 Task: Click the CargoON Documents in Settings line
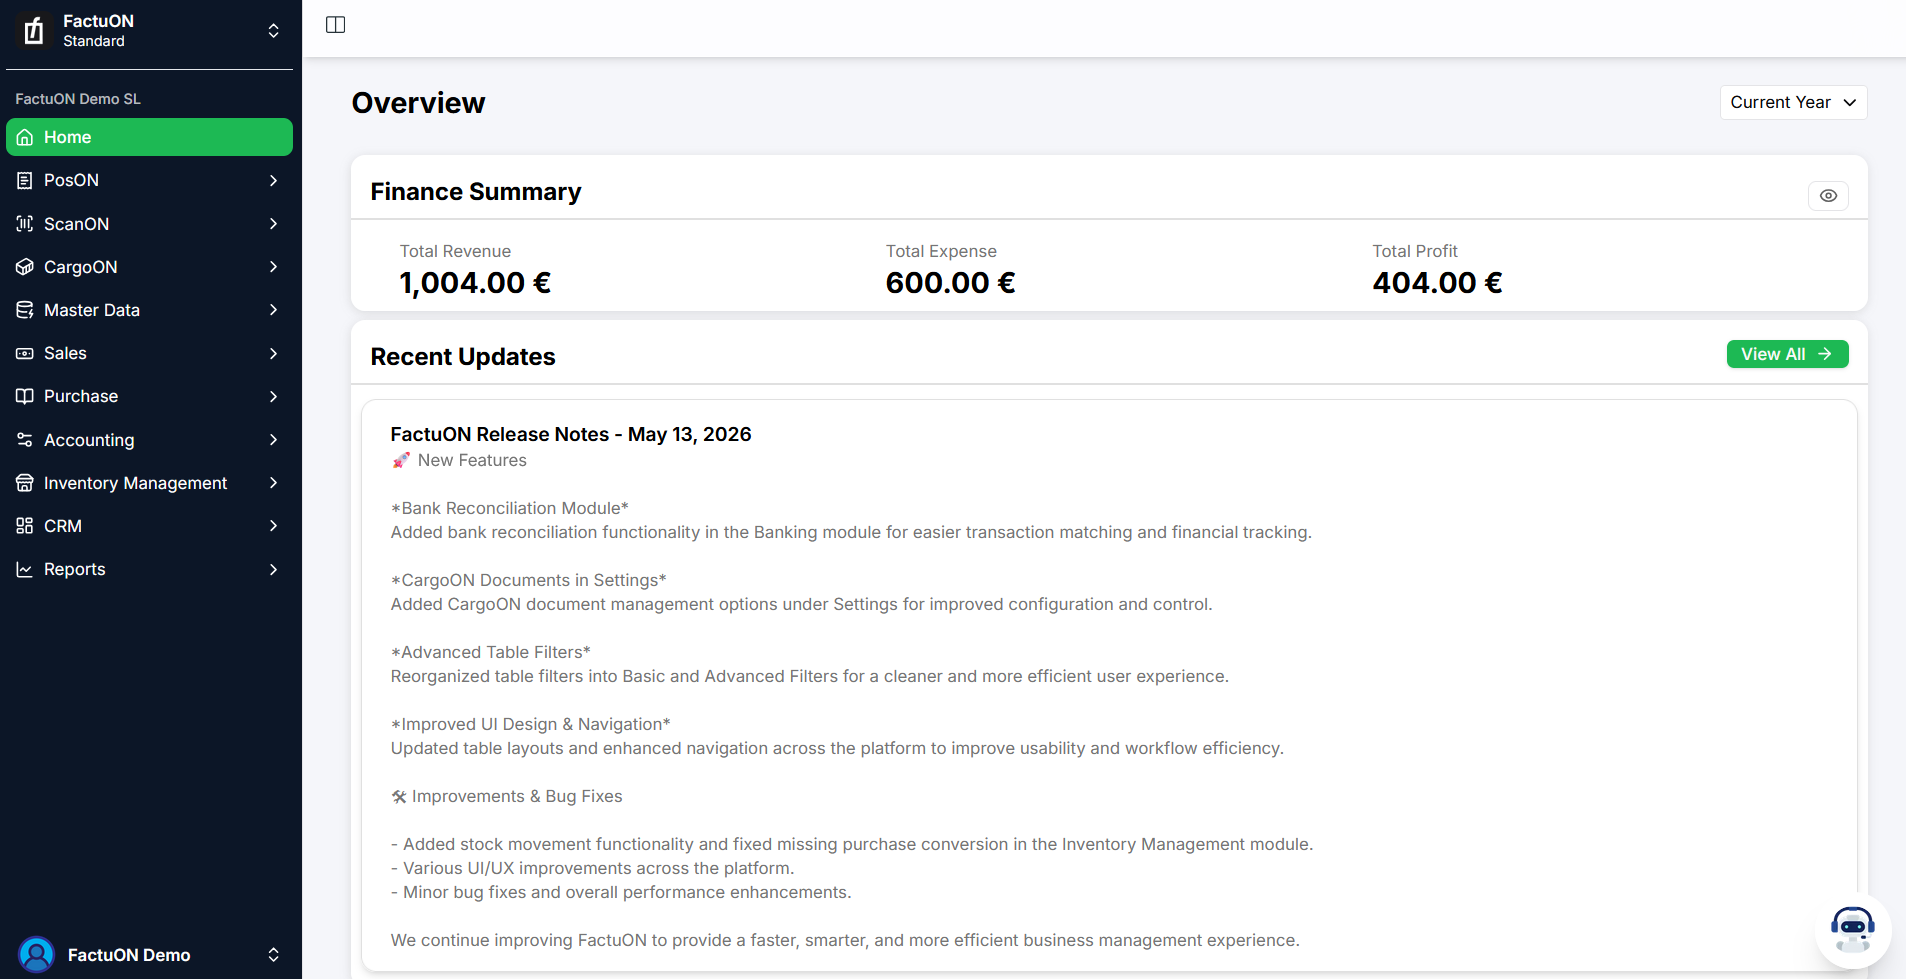pos(529,580)
